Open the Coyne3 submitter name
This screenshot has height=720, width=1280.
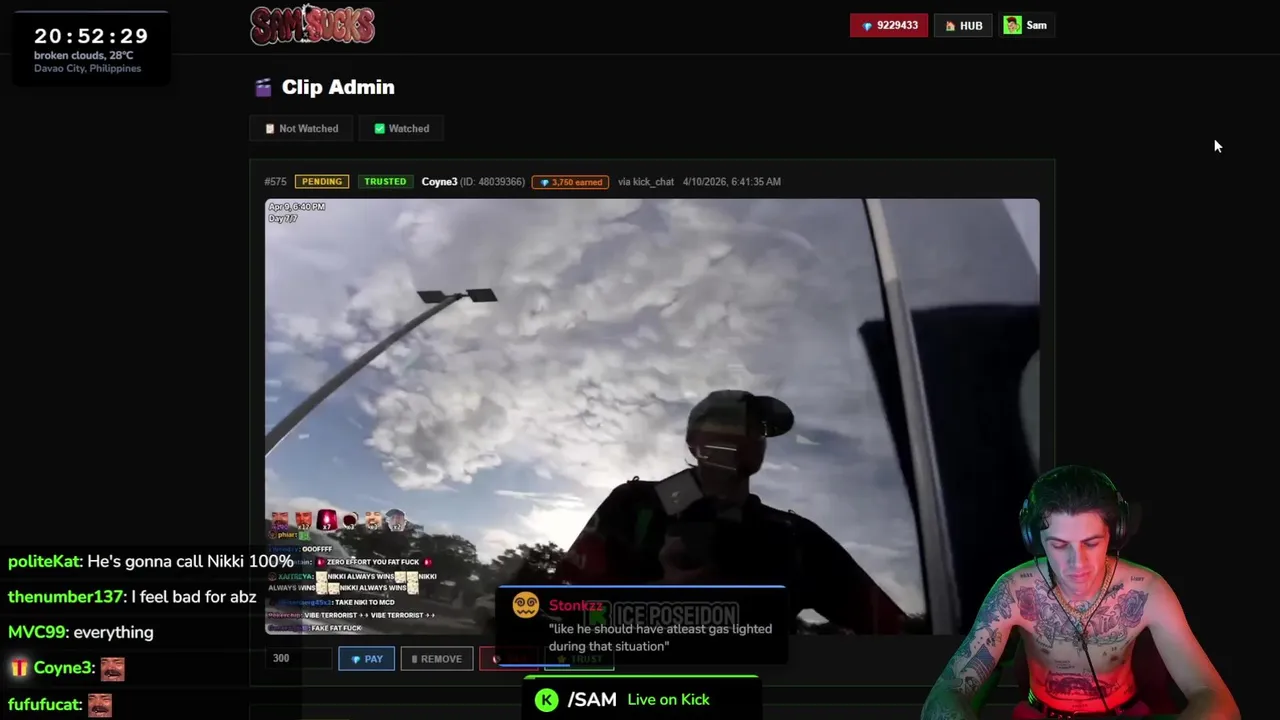click(x=439, y=182)
